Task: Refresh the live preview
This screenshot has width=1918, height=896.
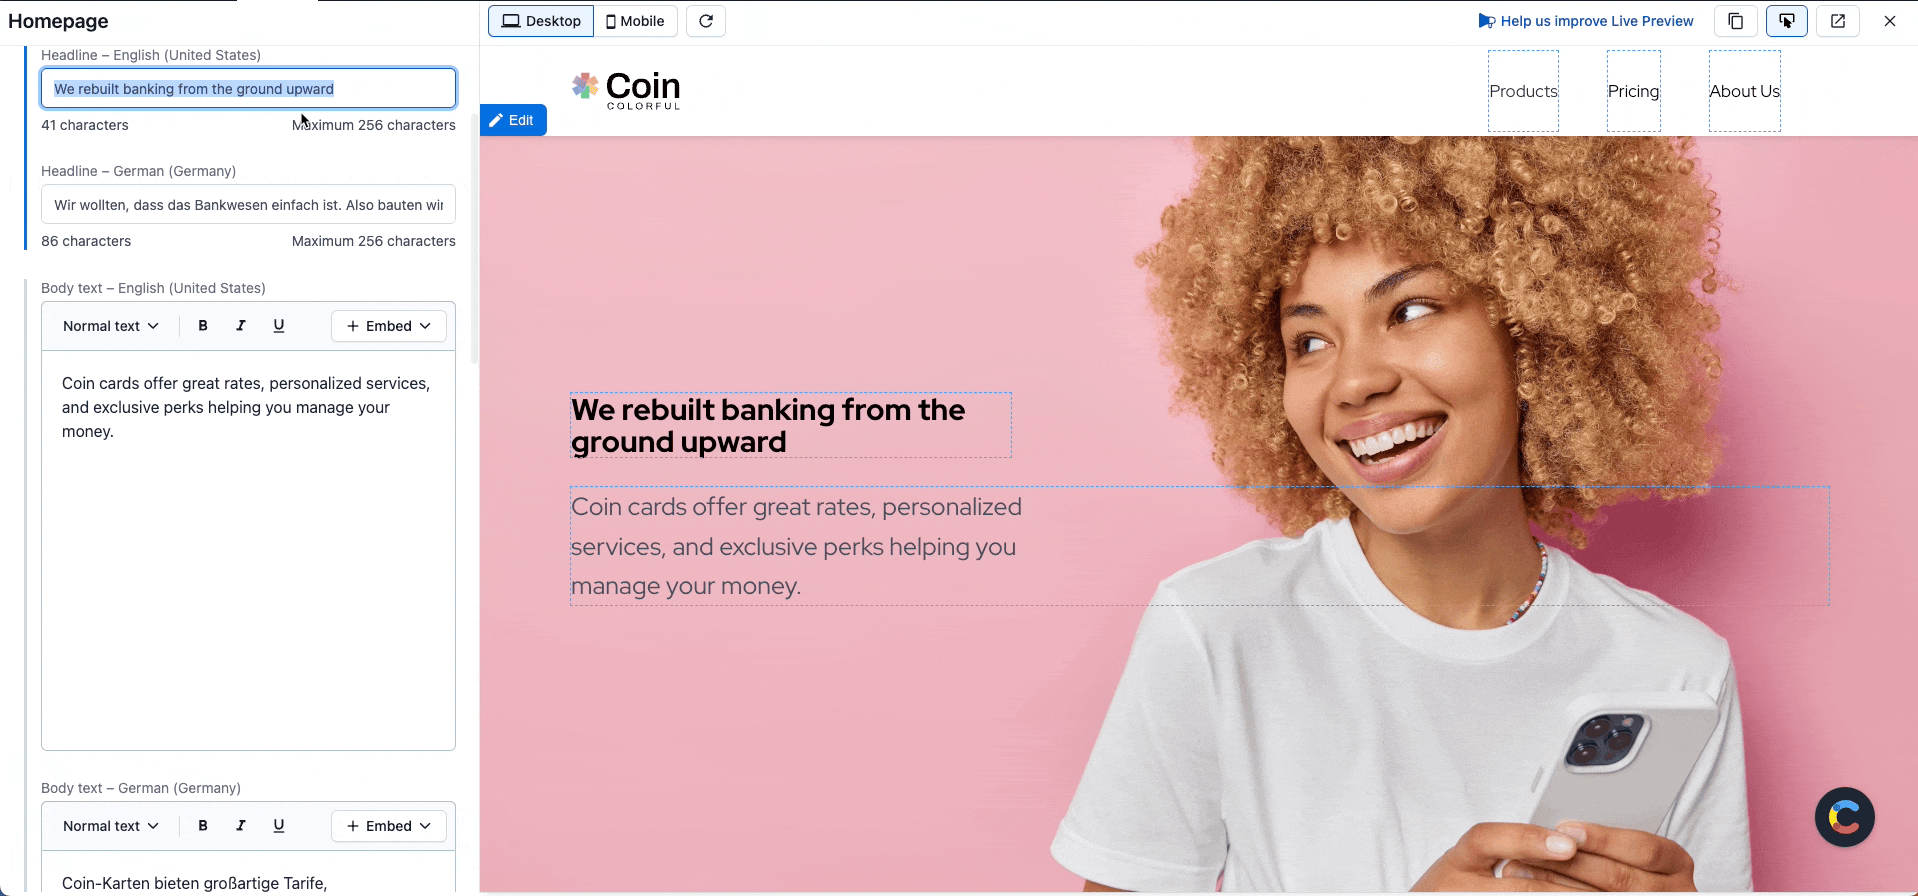Action: (x=706, y=21)
